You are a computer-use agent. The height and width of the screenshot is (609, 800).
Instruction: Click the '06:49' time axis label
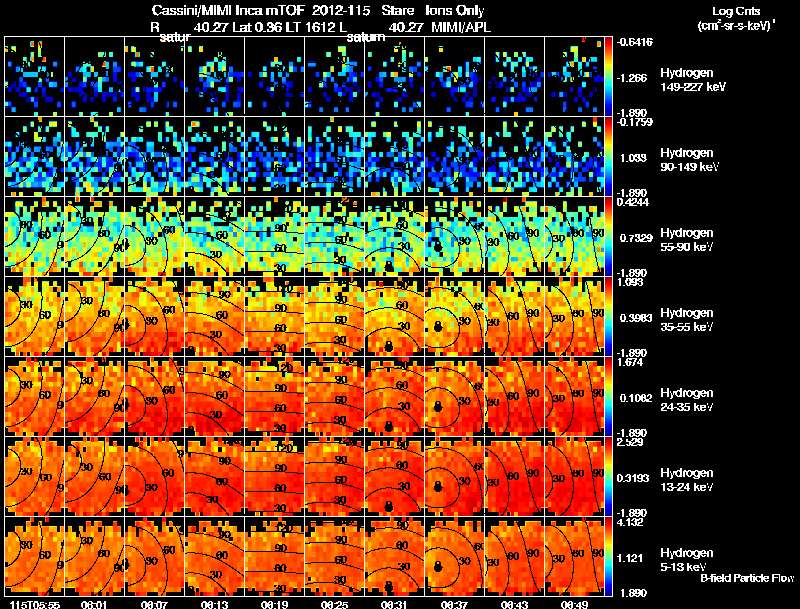coord(574,604)
